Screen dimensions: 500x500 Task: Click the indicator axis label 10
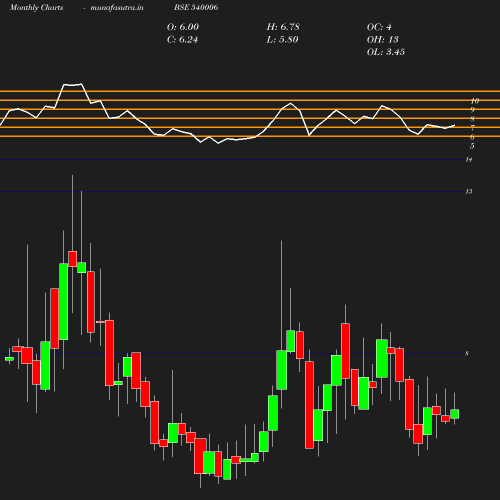[x=475, y=101]
